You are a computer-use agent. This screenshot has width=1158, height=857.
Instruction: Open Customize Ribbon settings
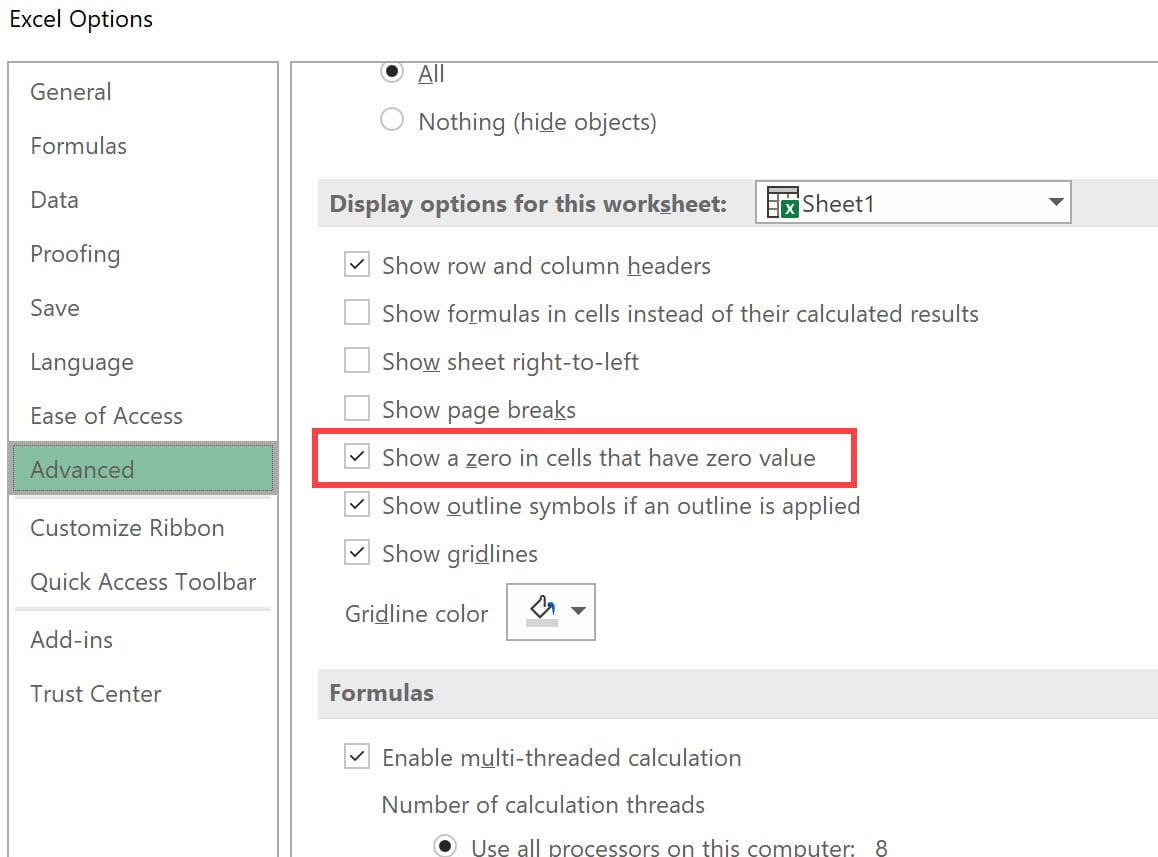click(x=127, y=527)
